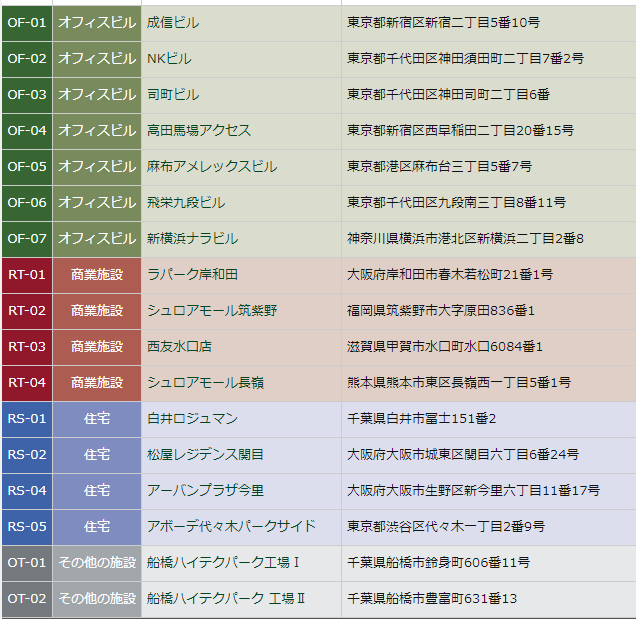Click 商業施設 in the RT-01 row
Viewport: 636px width, 619px height.
(97, 275)
